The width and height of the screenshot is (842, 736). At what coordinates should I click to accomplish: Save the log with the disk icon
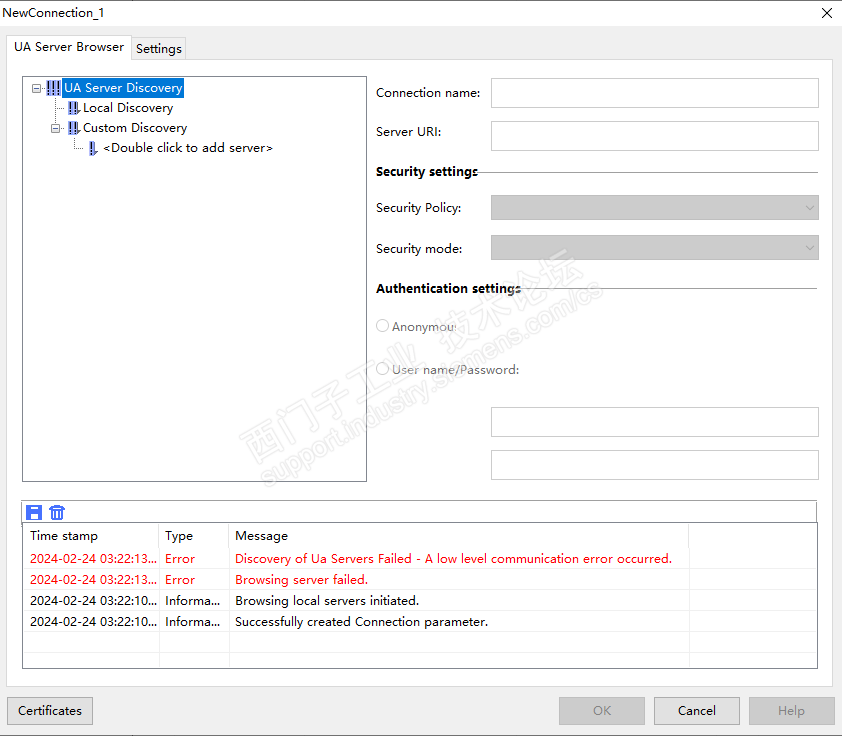tap(34, 513)
